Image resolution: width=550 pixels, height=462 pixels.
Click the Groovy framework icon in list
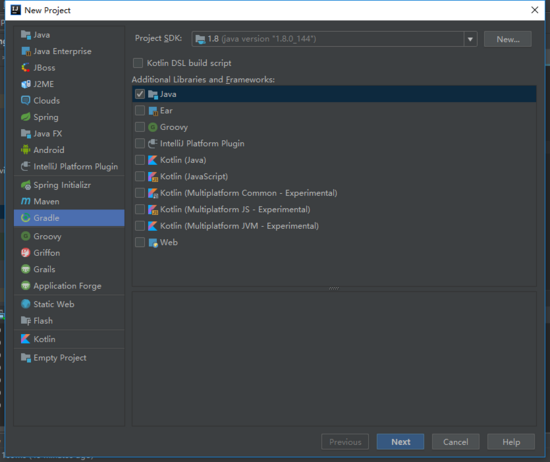tap(153, 127)
